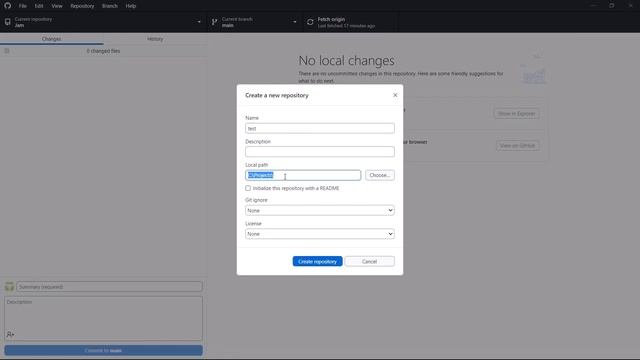Click the '0 changed files' text
The height and width of the screenshot is (360, 640).
tap(103, 51)
